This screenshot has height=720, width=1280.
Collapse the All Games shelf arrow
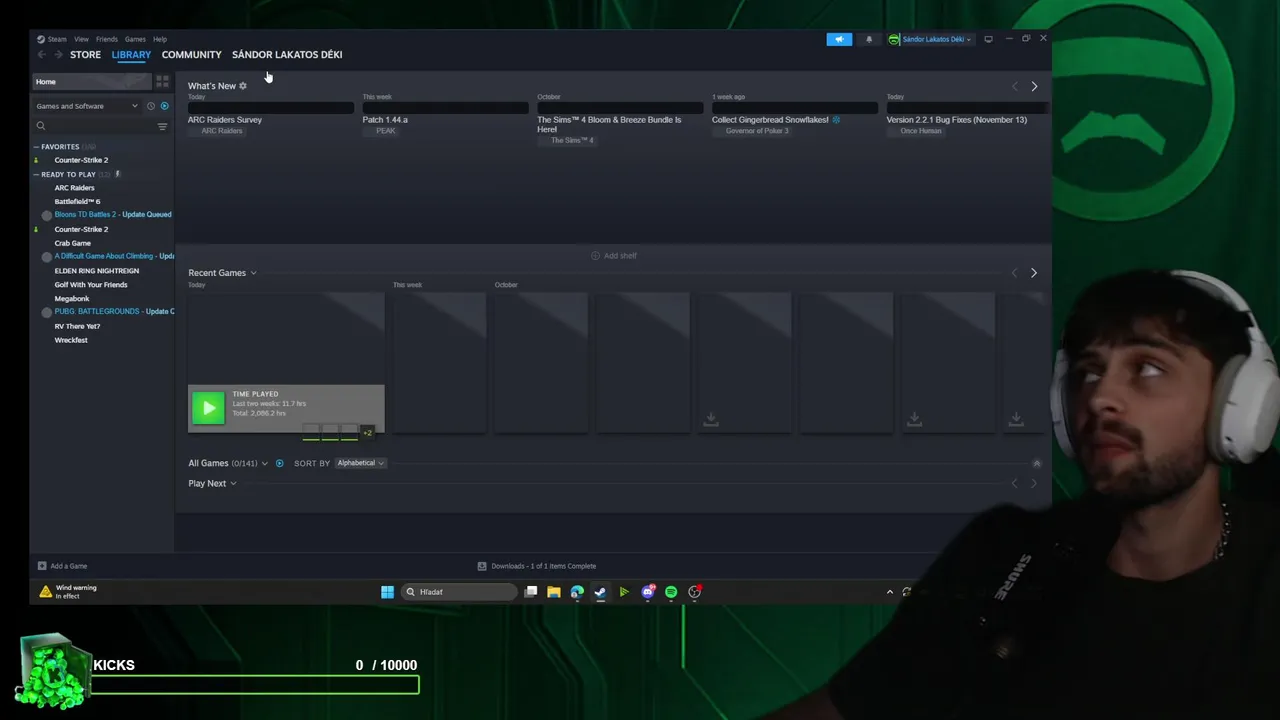pos(1037,463)
